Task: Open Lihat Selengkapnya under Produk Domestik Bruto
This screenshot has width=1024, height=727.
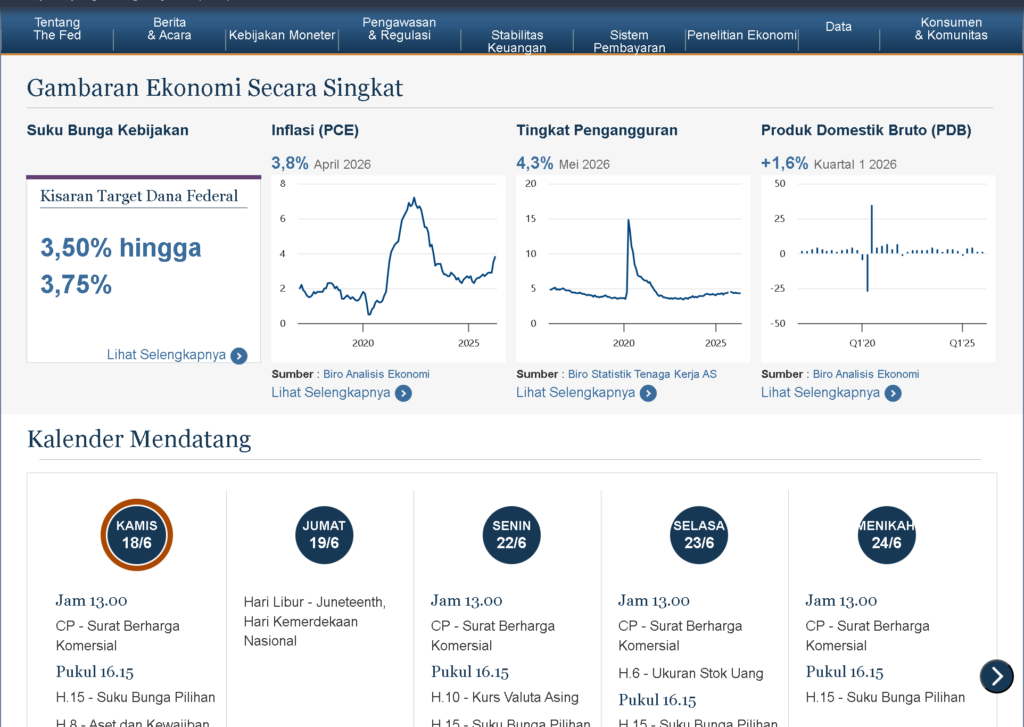Action: pos(820,393)
